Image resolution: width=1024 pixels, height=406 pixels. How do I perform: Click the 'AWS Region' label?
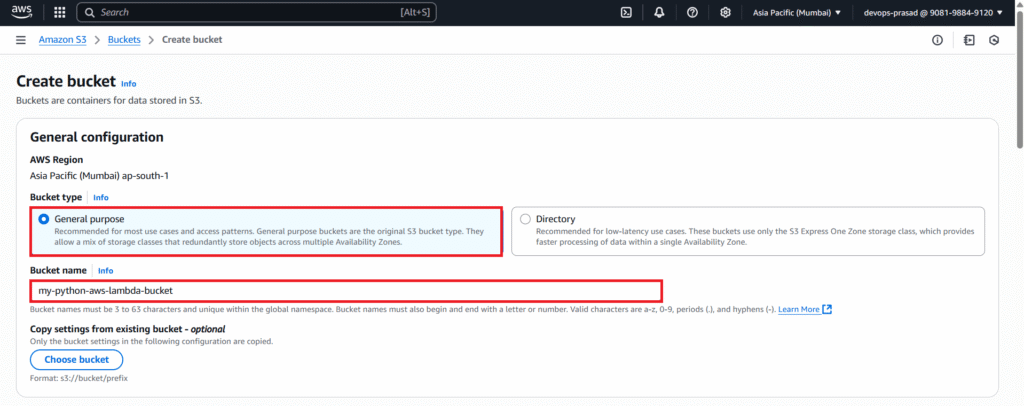57,159
